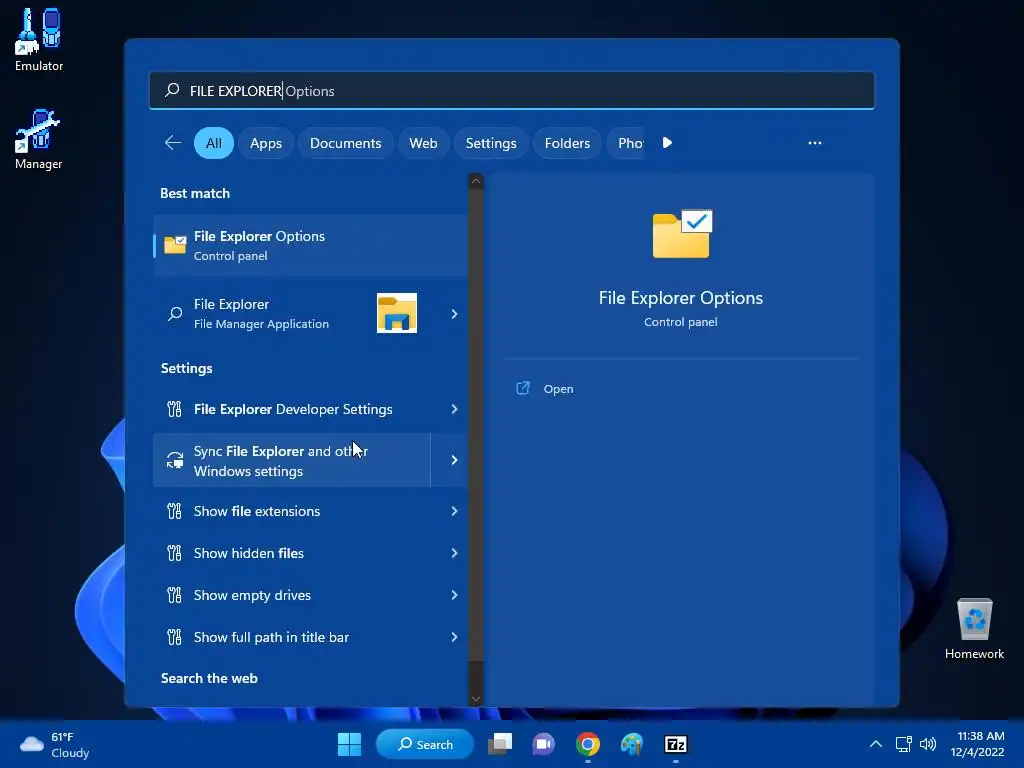Click the File Explorer app thumbnail icon
The width and height of the screenshot is (1024, 768).
click(397, 313)
